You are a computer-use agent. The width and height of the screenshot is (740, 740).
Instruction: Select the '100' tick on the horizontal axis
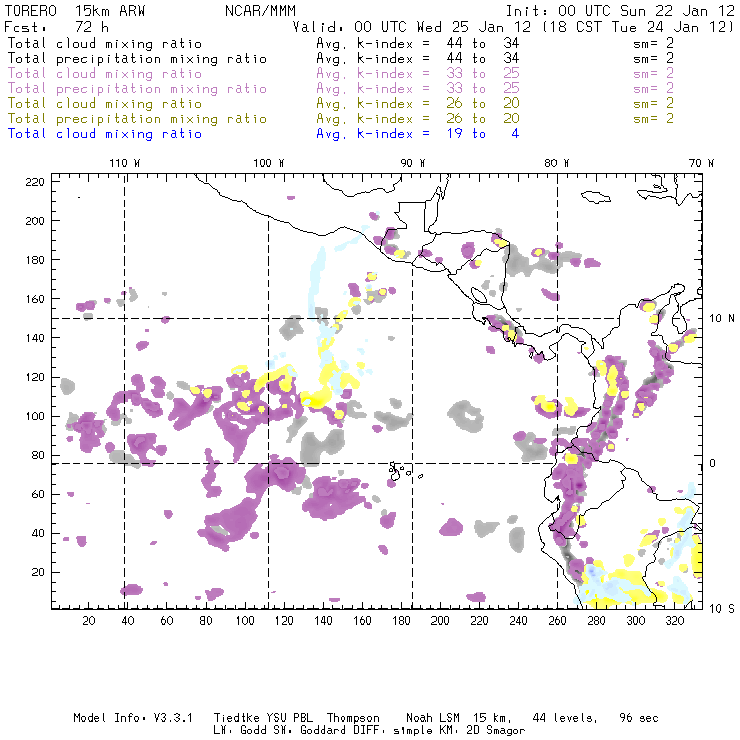pyautogui.click(x=245, y=621)
